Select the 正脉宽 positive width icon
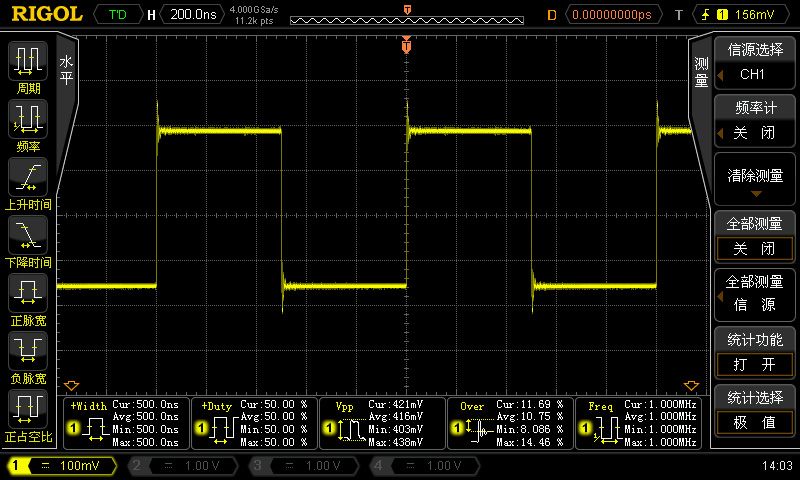 tap(27, 298)
